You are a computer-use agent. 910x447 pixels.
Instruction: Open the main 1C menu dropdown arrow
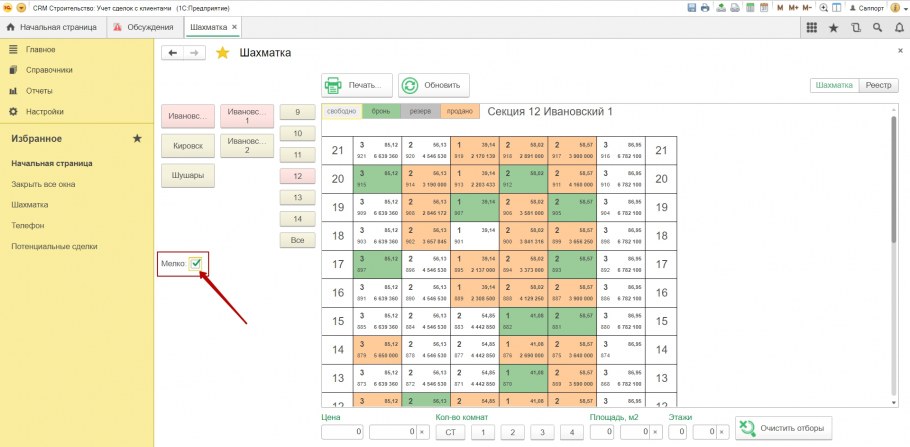pyautogui.click(x=22, y=8)
